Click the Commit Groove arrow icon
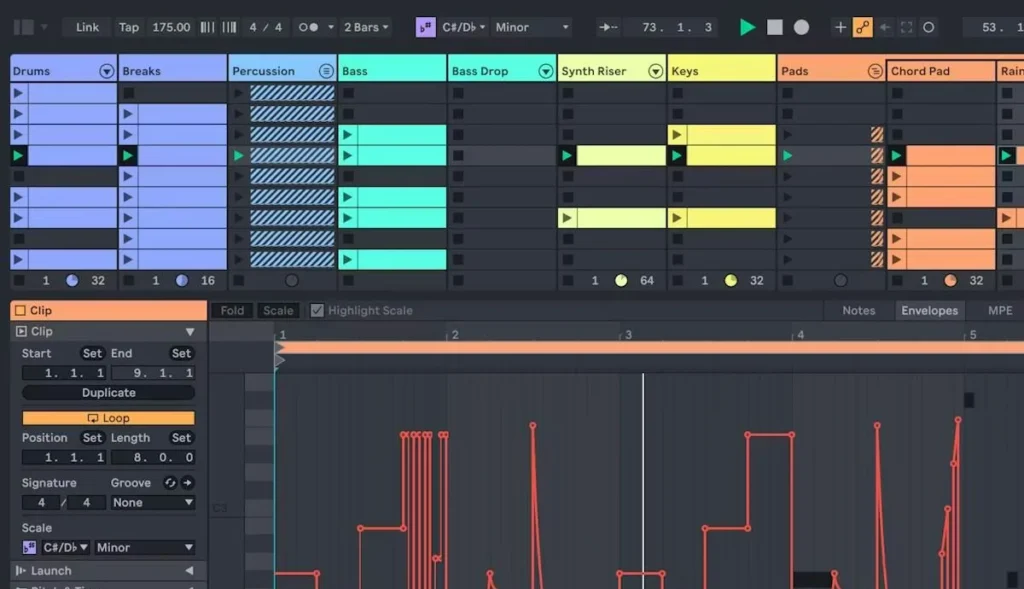 (187, 483)
